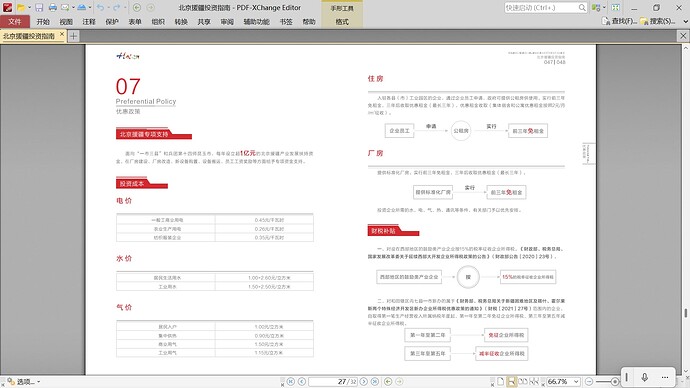This screenshot has height=388, width=690.
Task: Click the 手形工具 contextual tab header
Action: coord(342,8)
